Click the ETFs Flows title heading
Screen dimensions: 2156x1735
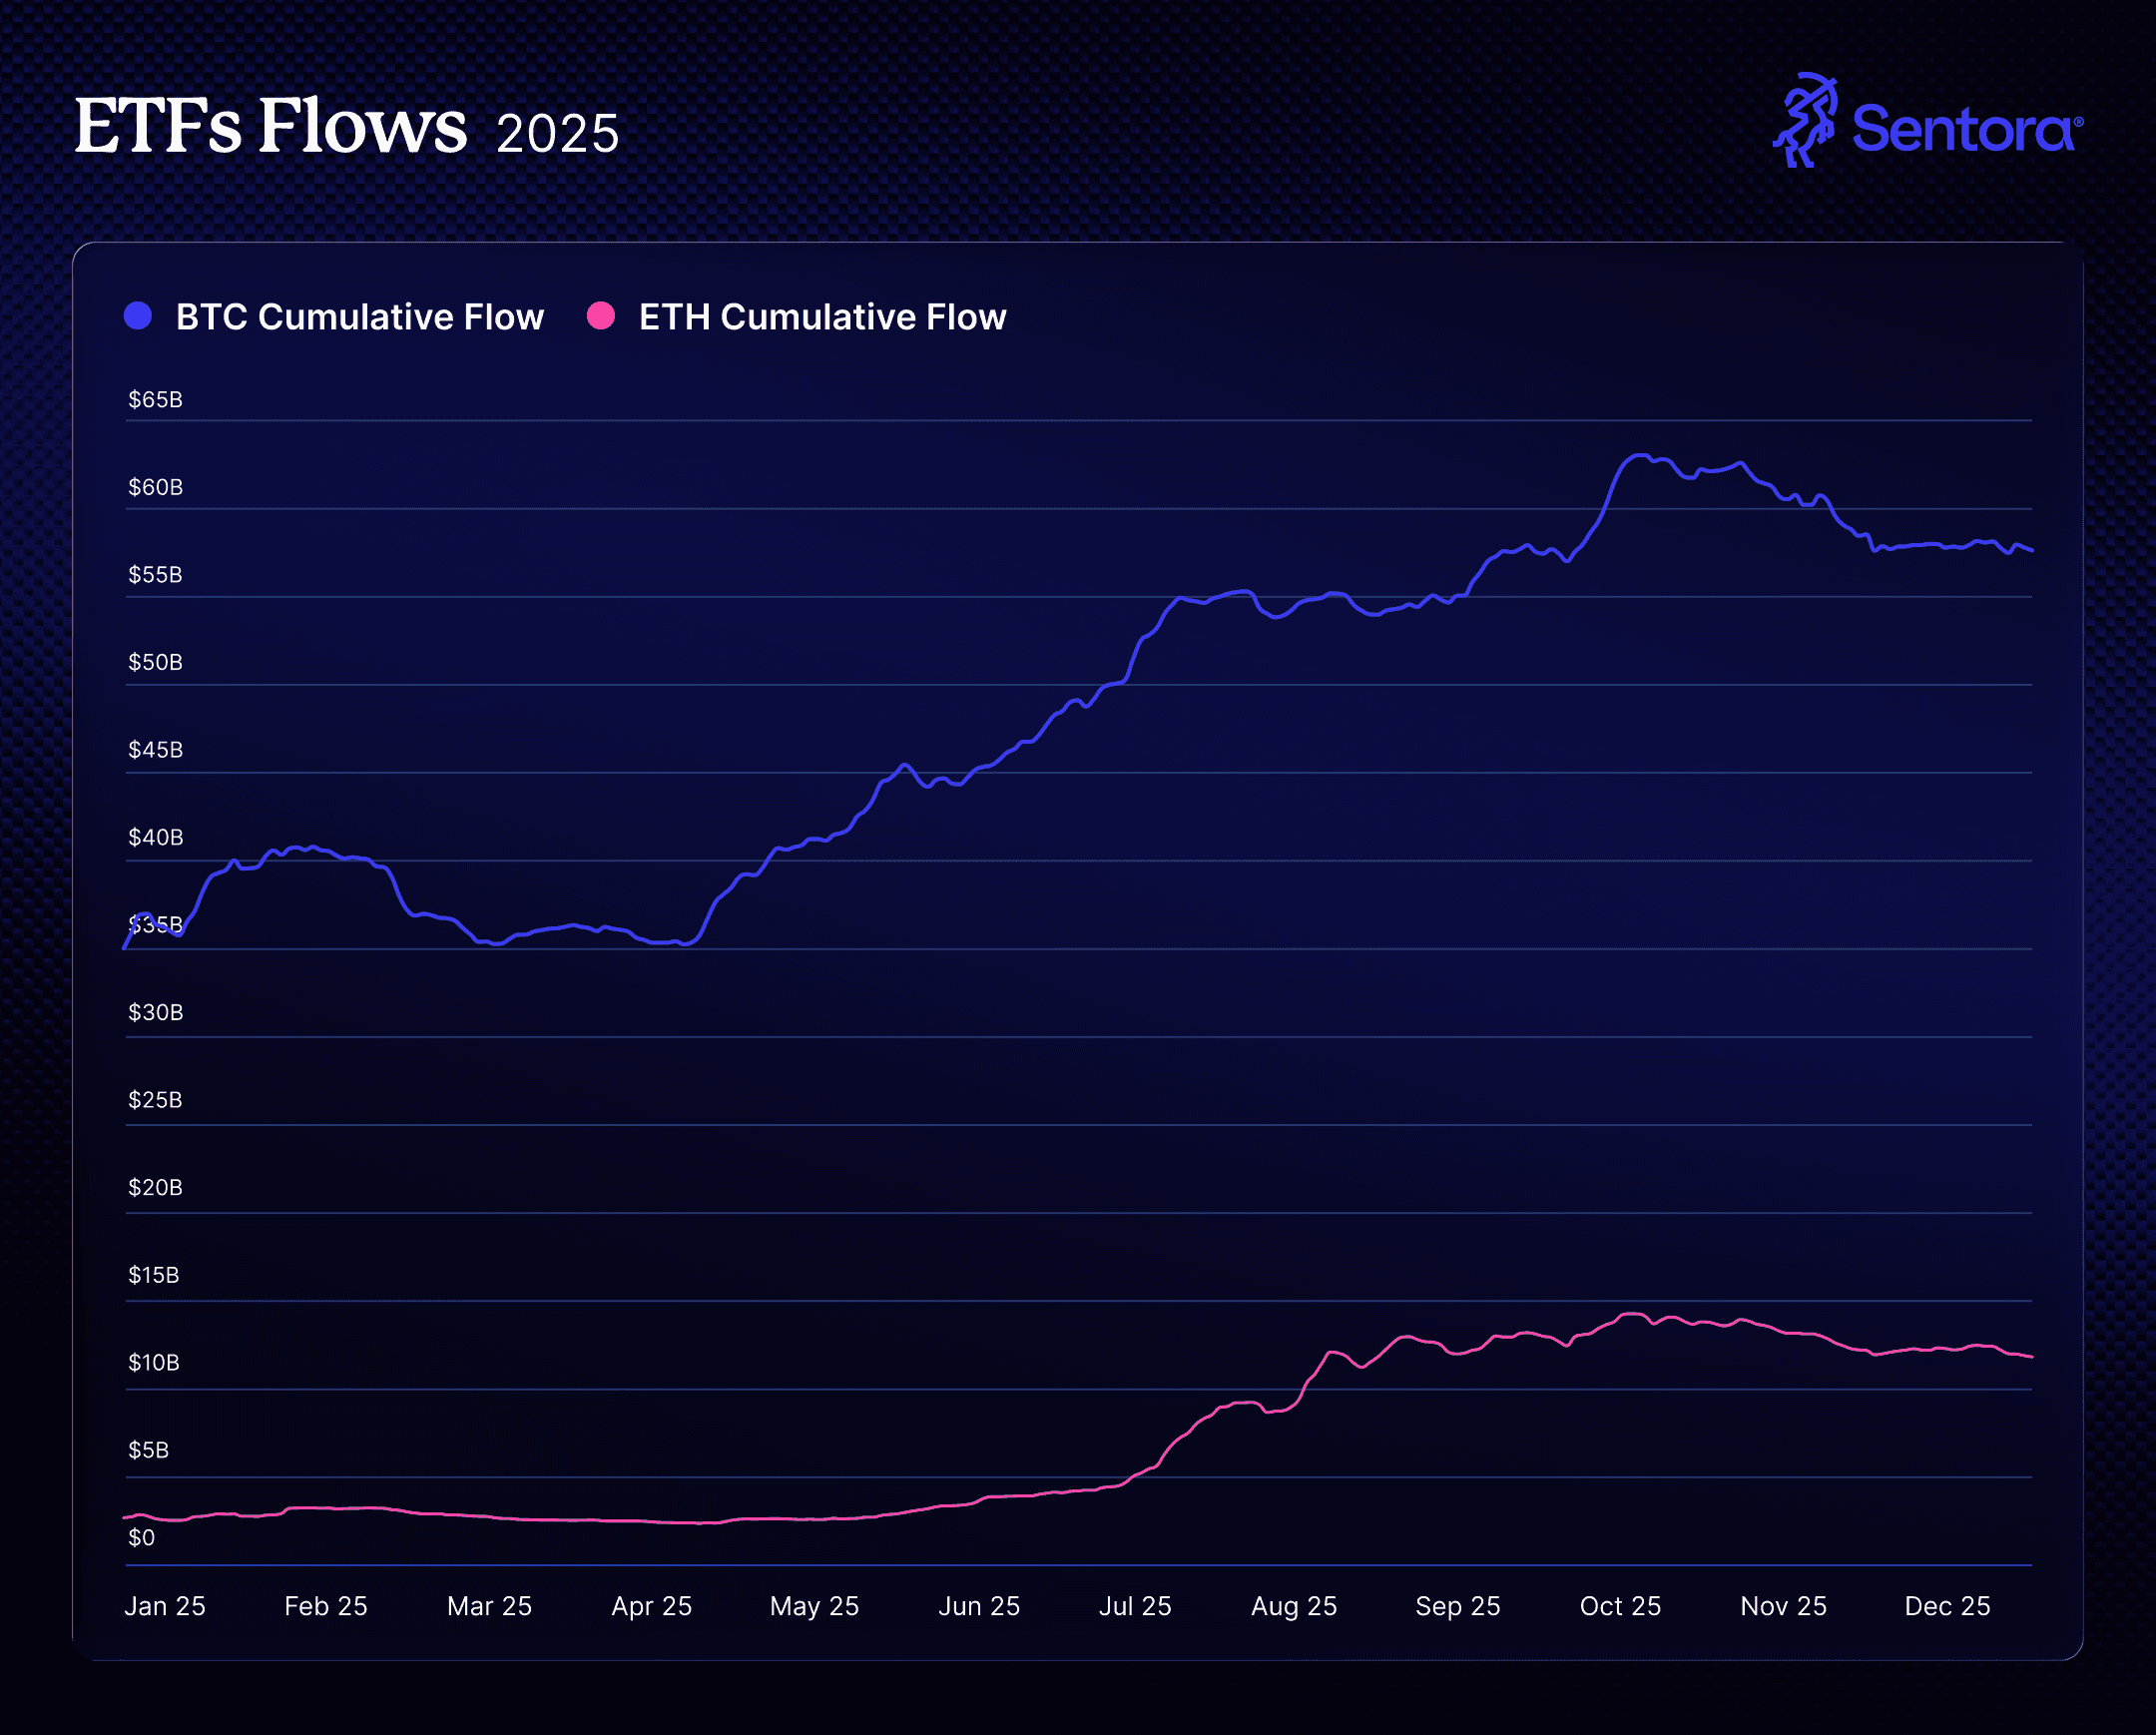point(270,127)
